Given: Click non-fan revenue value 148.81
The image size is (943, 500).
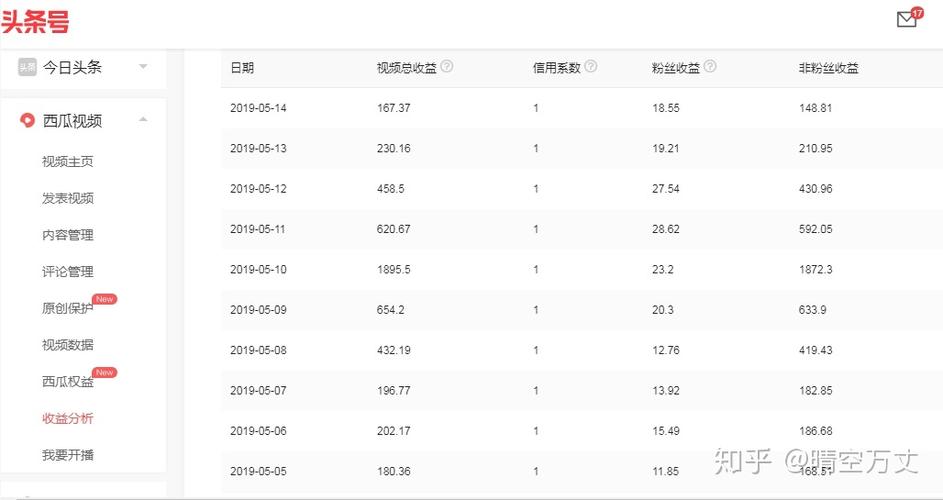Looking at the screenshot, I should coord(816,108).
